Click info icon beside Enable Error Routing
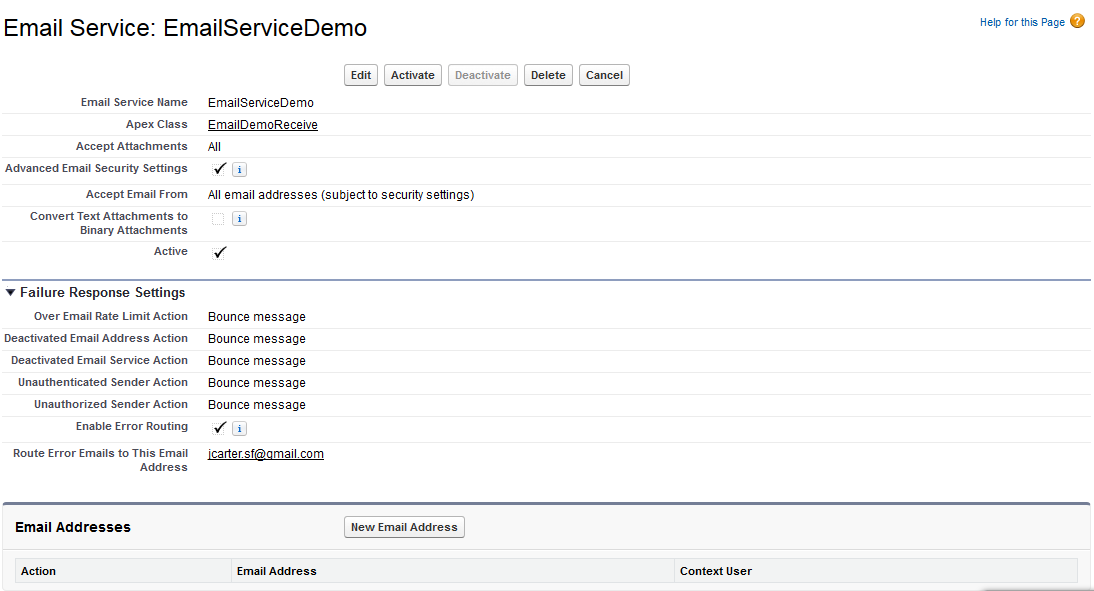Screen dimensions: 1094x591 pyautogui.click(x=240, y=429)
